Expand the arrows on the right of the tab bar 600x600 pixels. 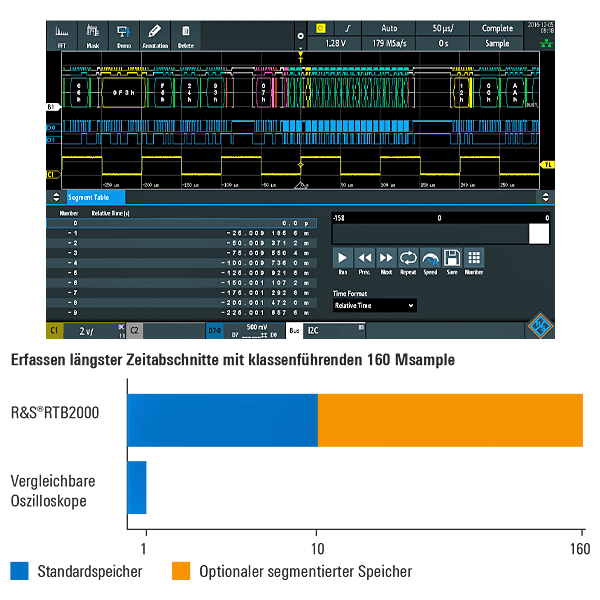545,197
